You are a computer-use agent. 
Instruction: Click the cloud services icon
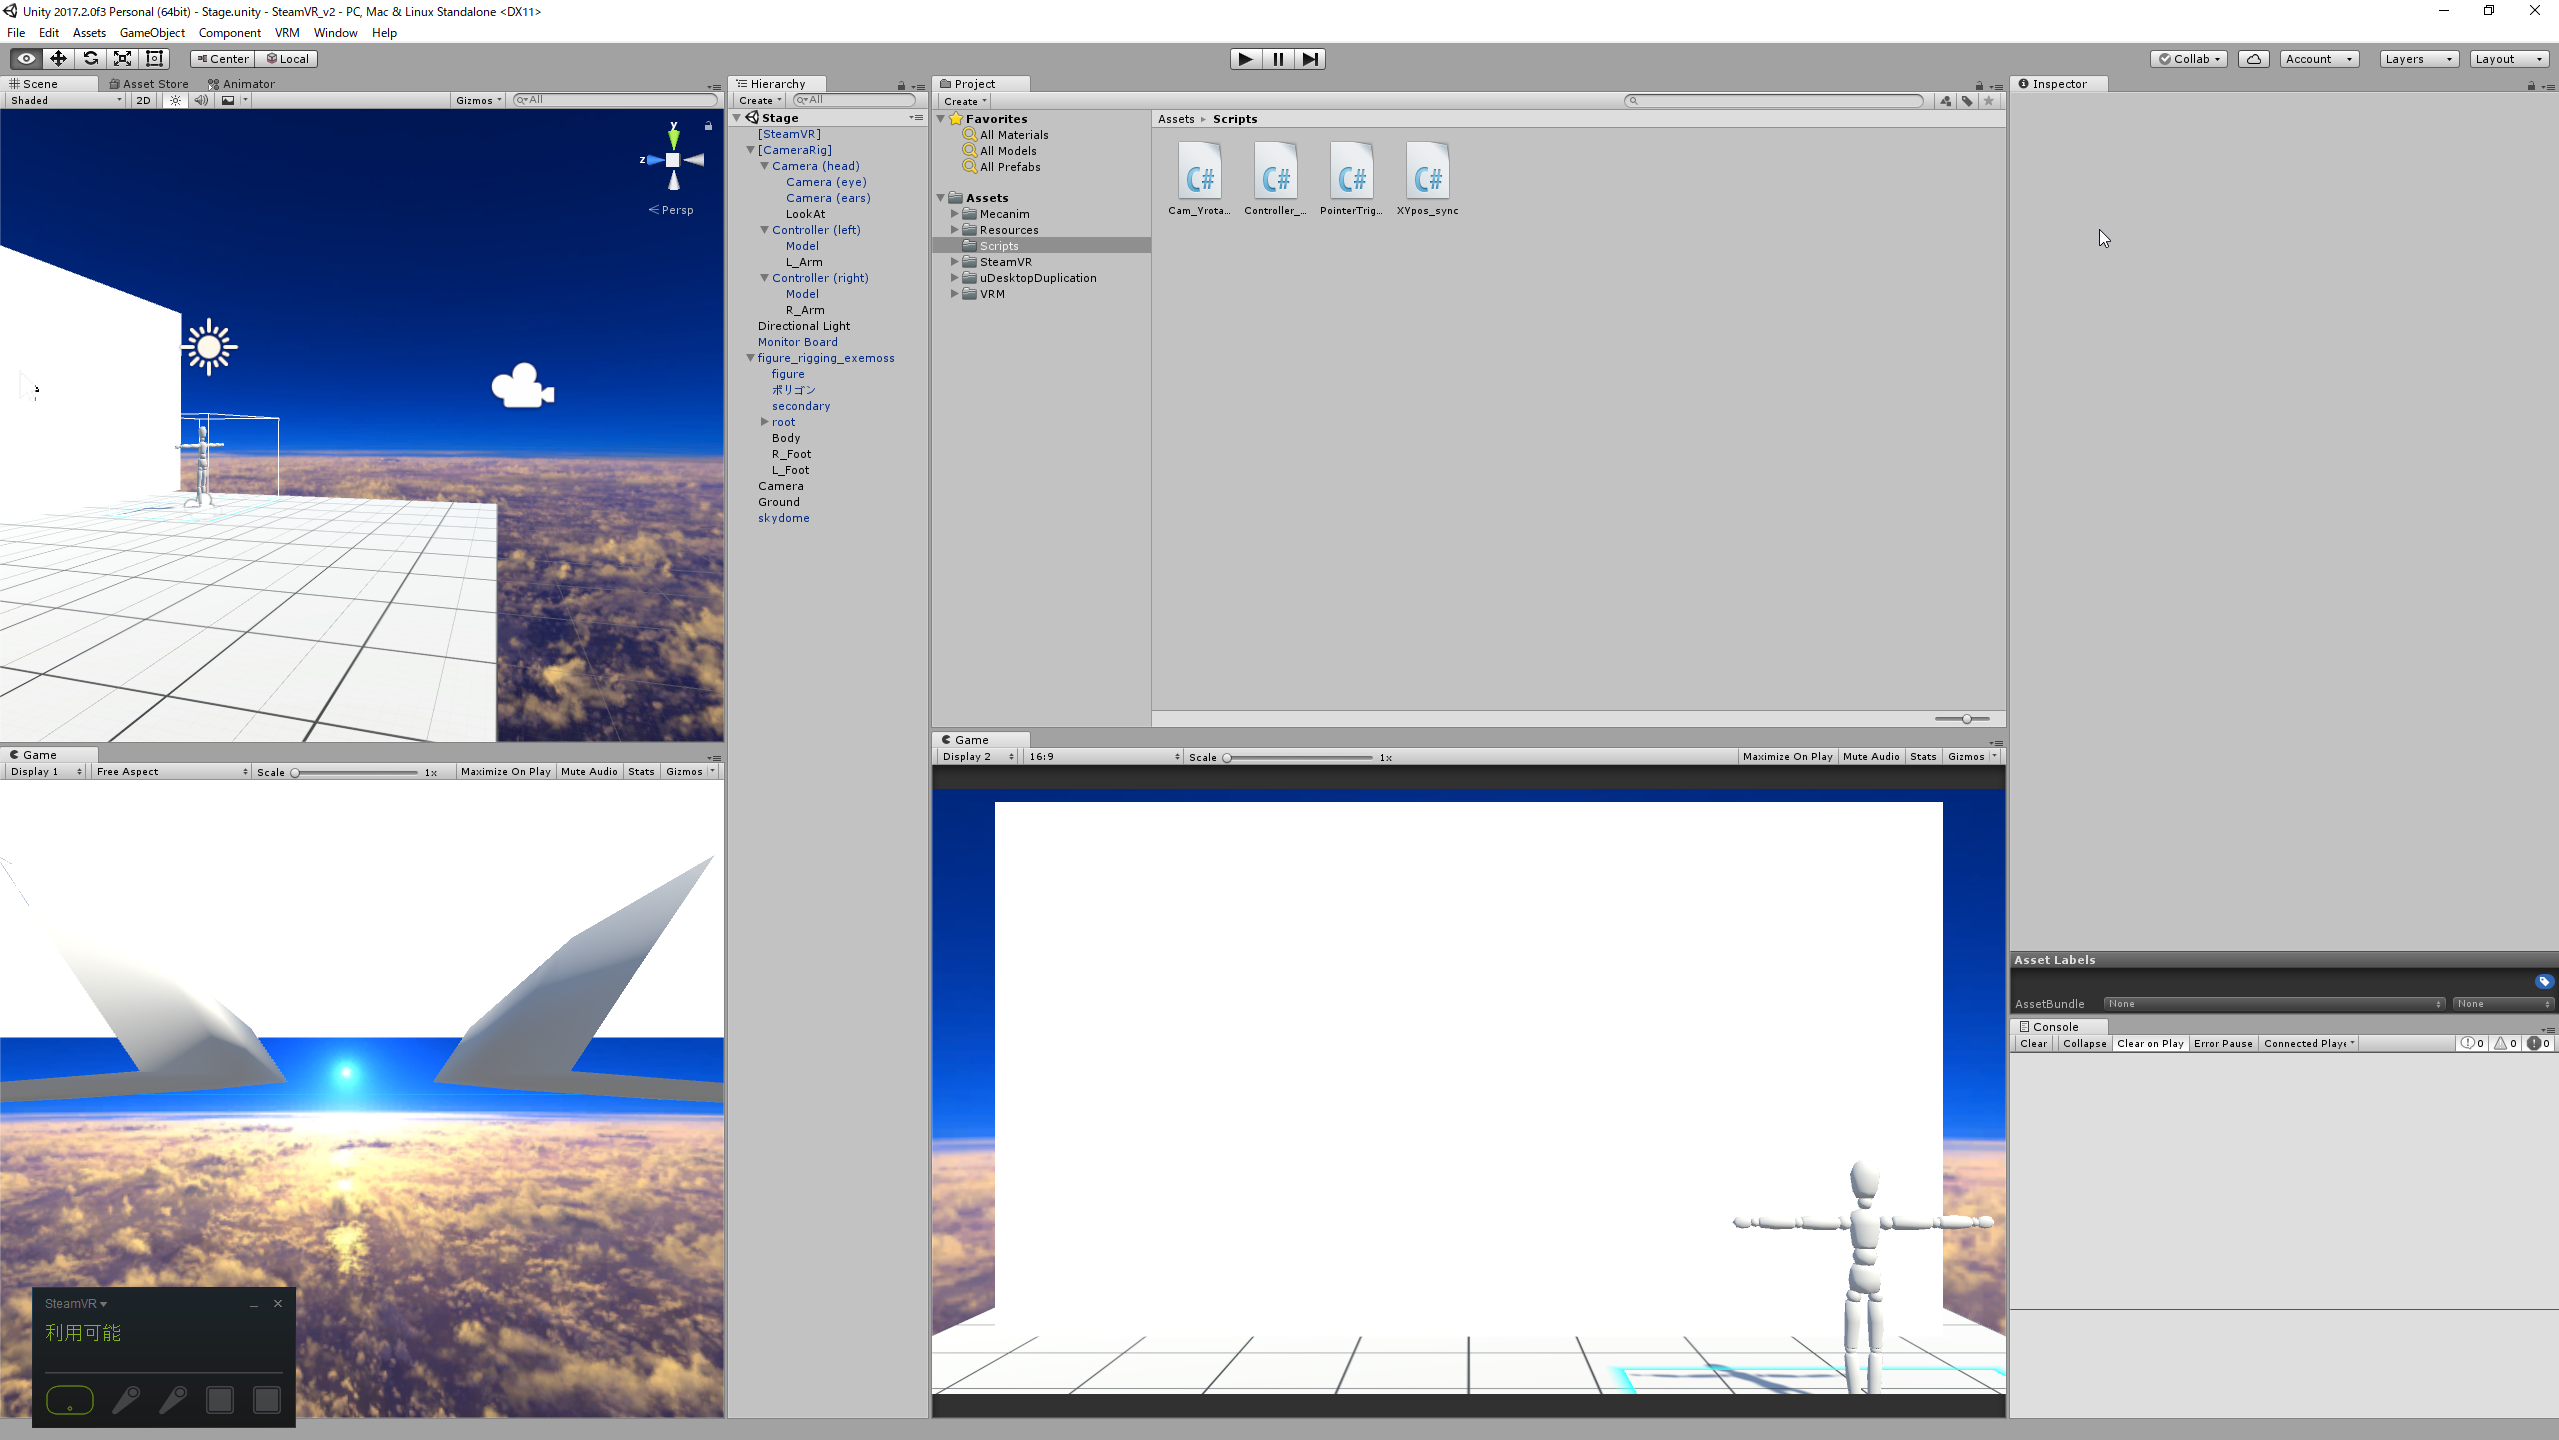pyautogui.click(x=2253, y=59)
